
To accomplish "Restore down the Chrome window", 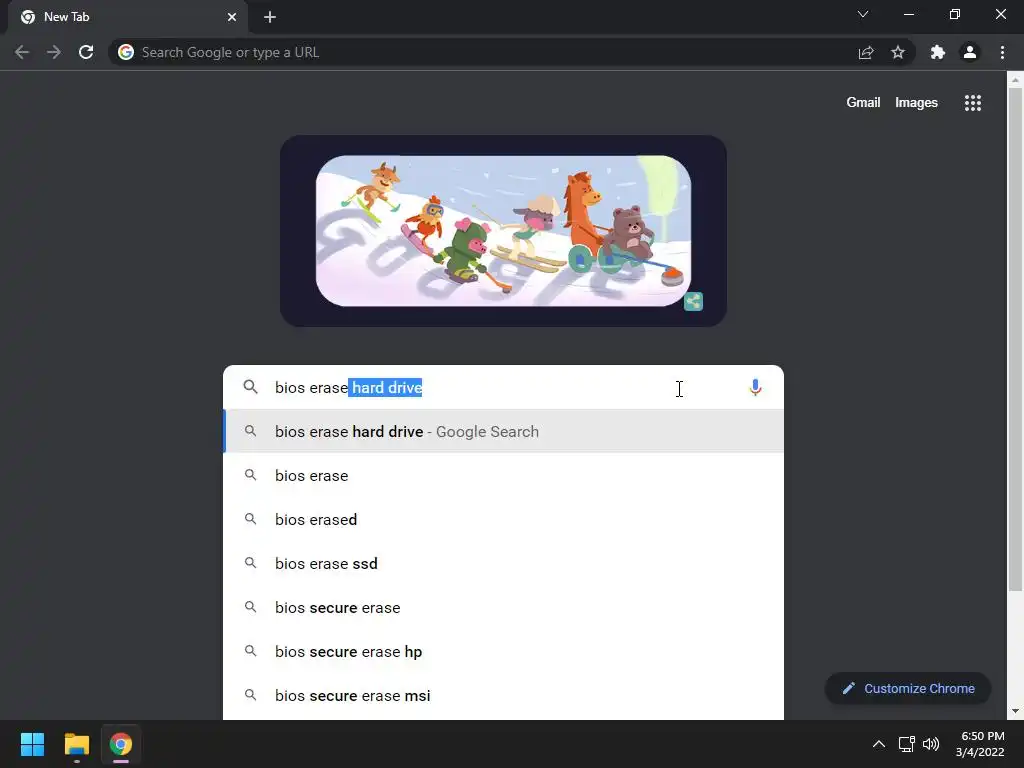I will [955, 14].
